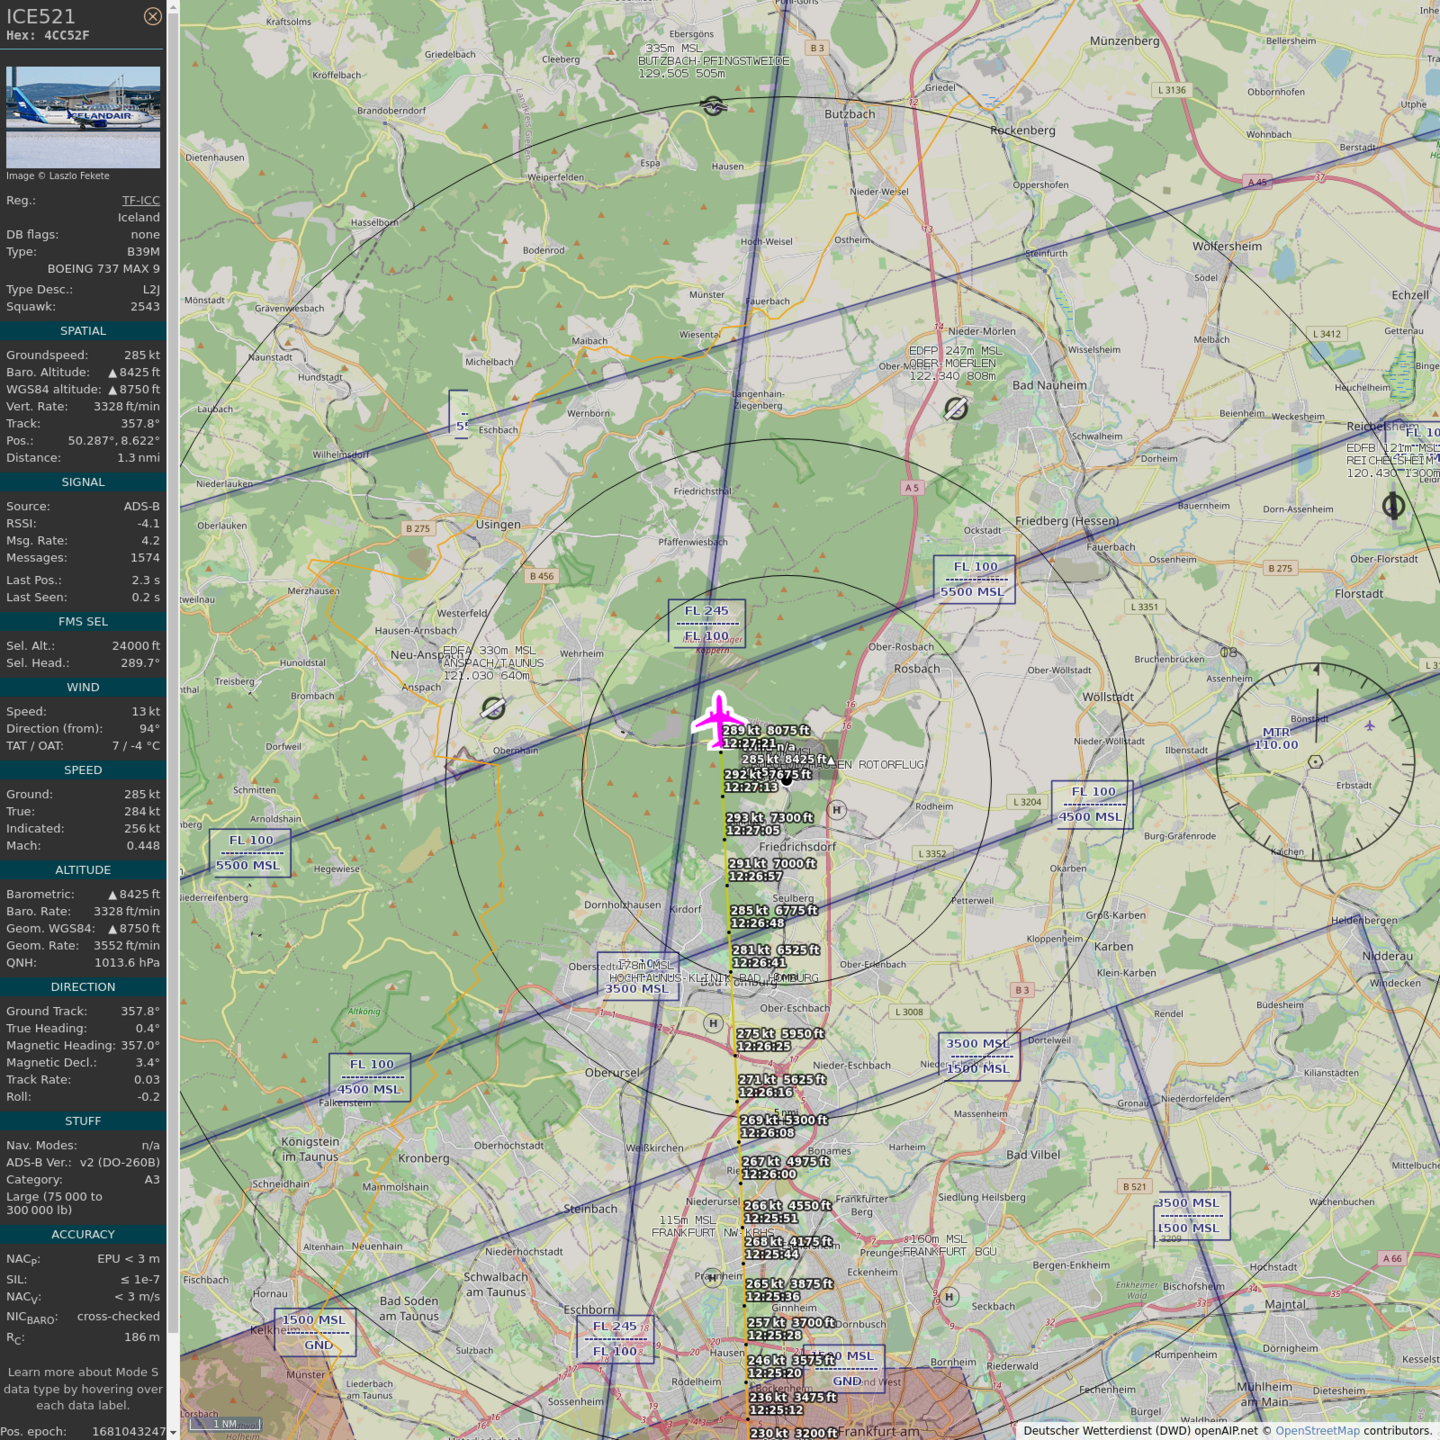The image size is (1440, 1440).
Task: Click the Anspach/Taunus EDFA airfield icon
Action: point(493,708)
